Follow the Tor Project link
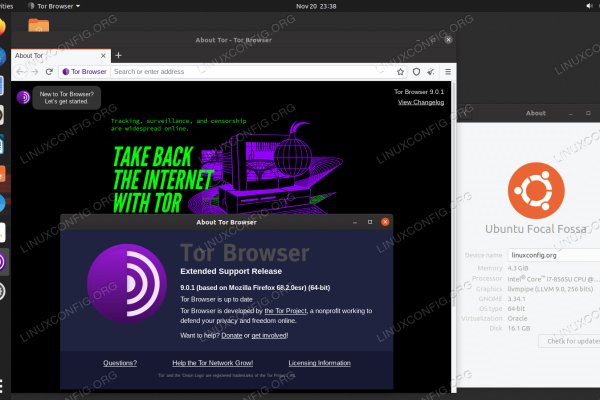 (x=283, y=311)
